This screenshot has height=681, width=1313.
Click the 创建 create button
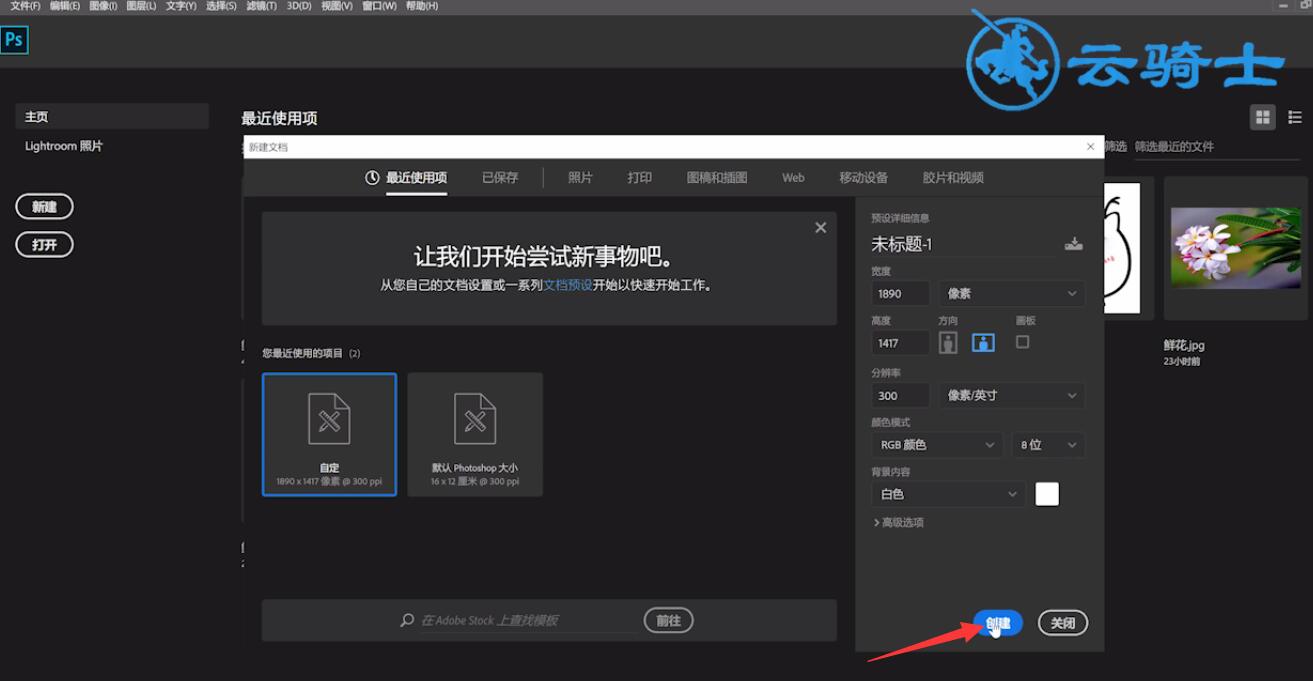pos(998,623)
